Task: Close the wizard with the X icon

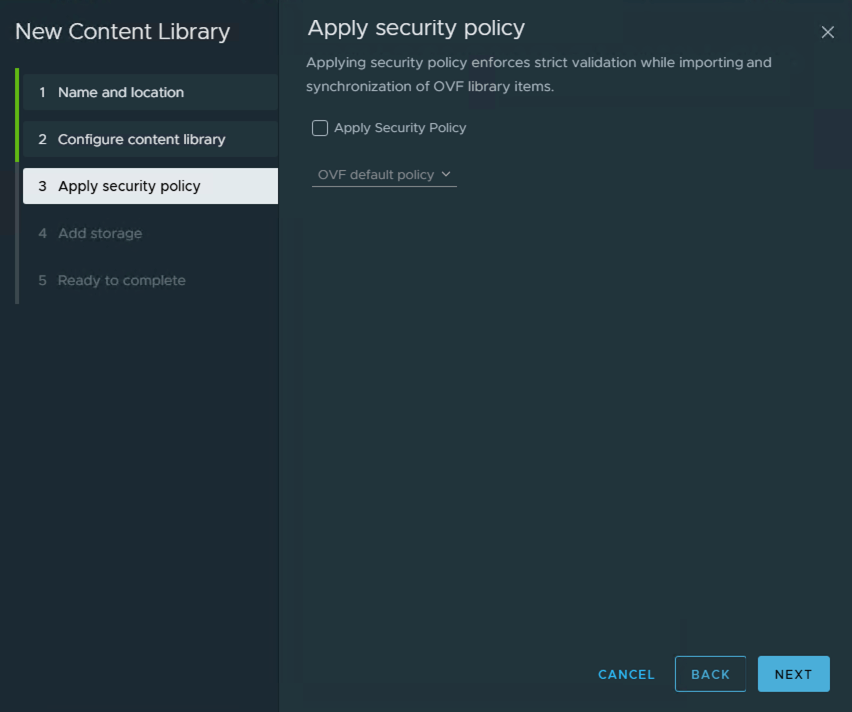Action: [x=827, y=32]
